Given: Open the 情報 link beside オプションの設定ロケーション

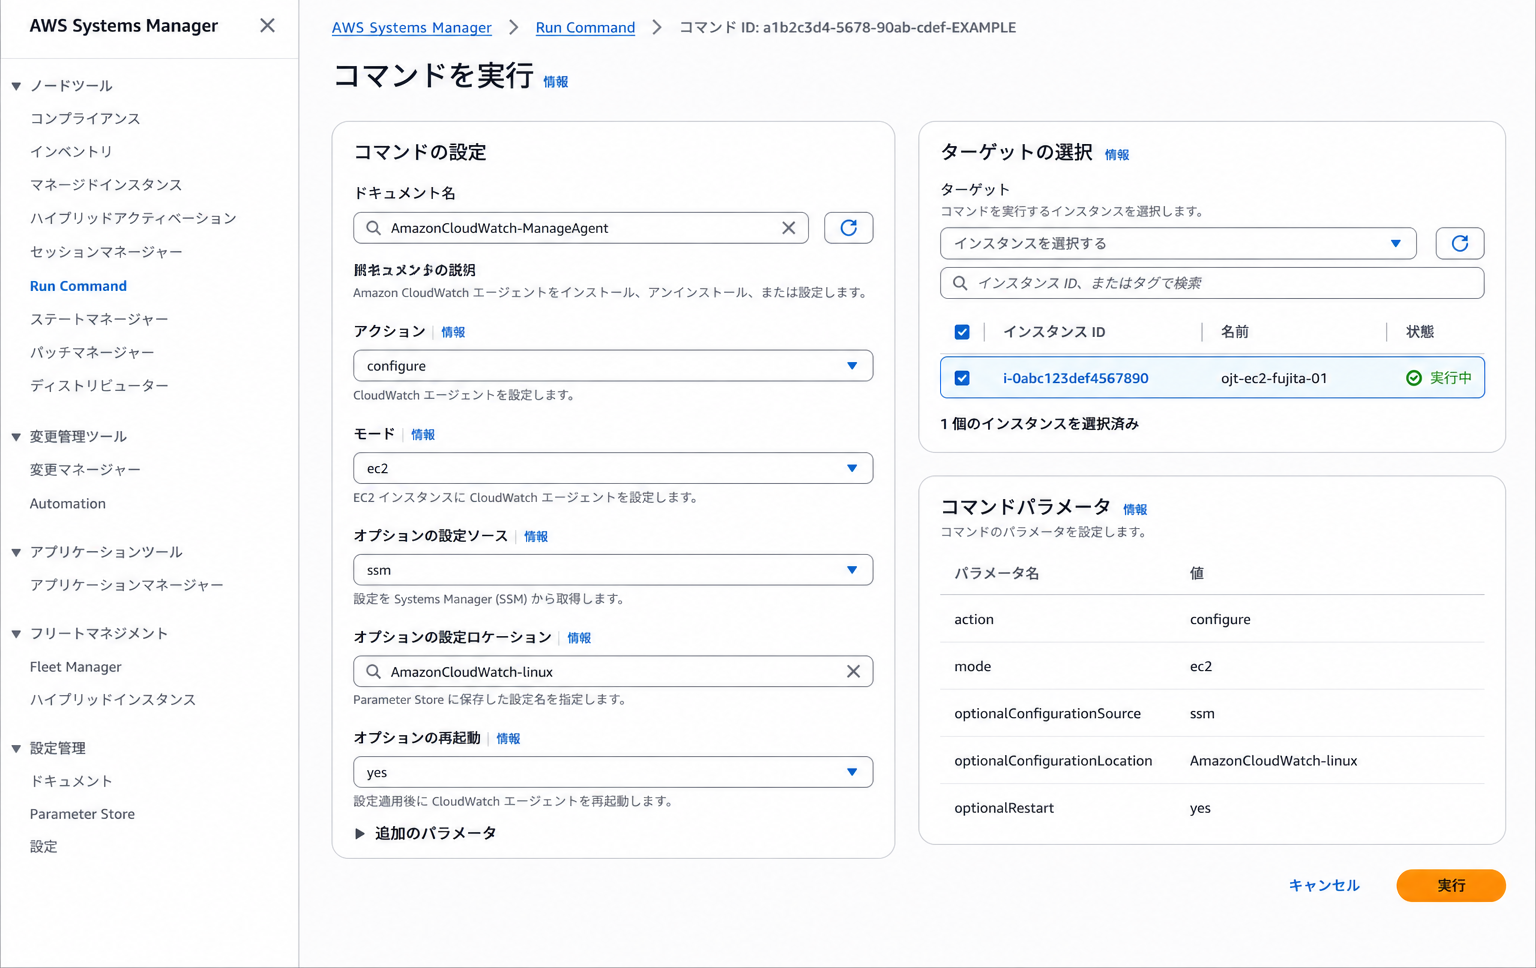Looking at the screenshot, I should (x=579, y=638).
